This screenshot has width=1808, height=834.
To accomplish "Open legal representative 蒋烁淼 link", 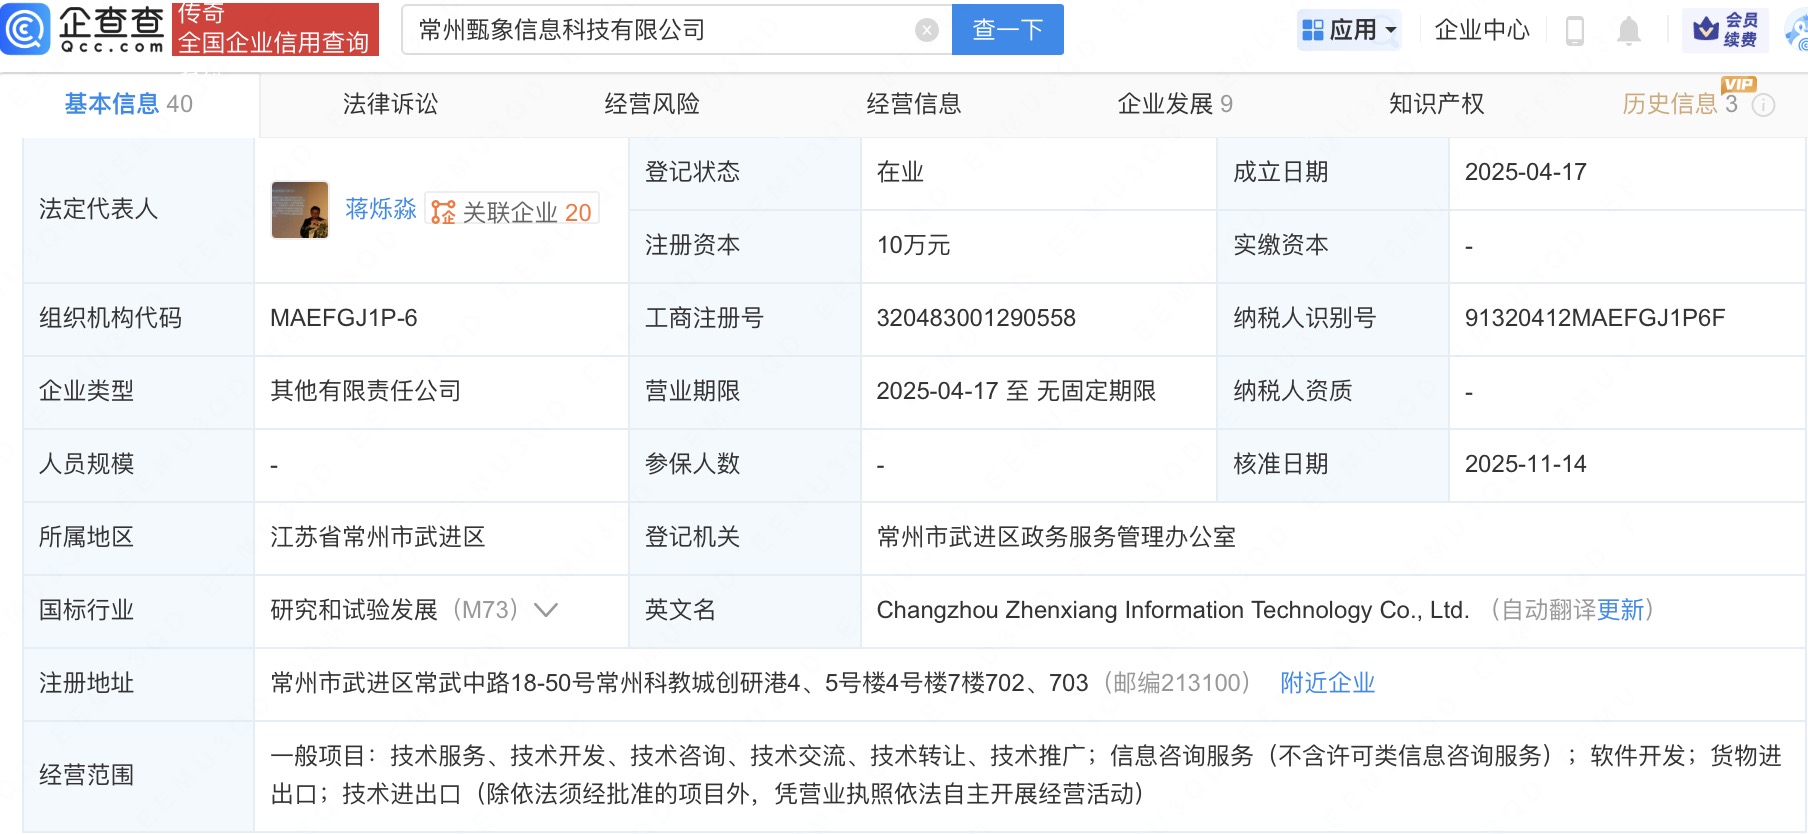I will pyautogui.click(x=380, y=209).
